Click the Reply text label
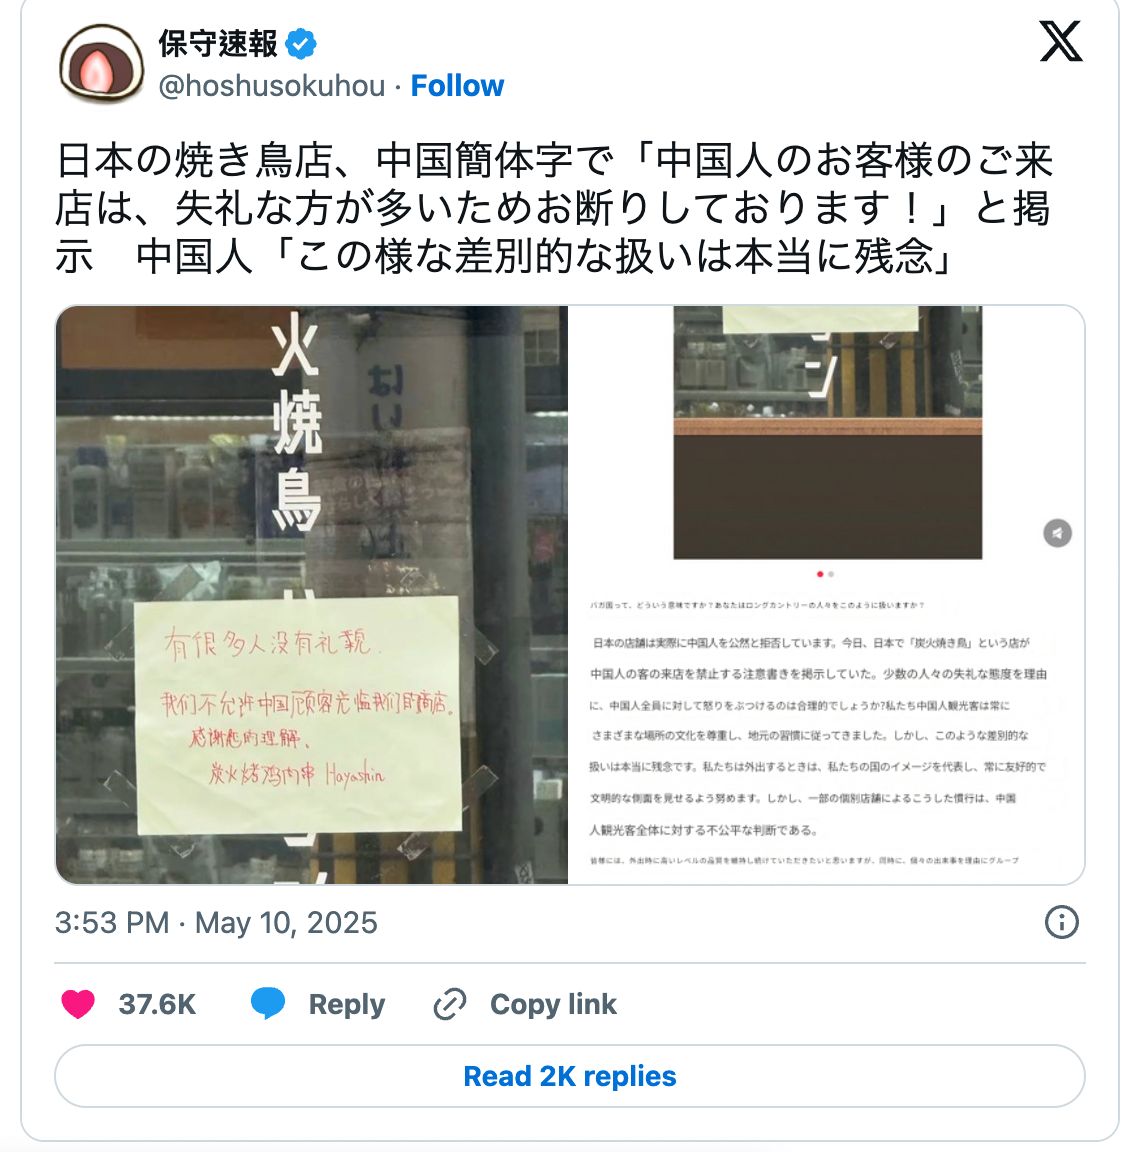The width and height of the screenshot is (1146, 1152). click(347, 1004)
